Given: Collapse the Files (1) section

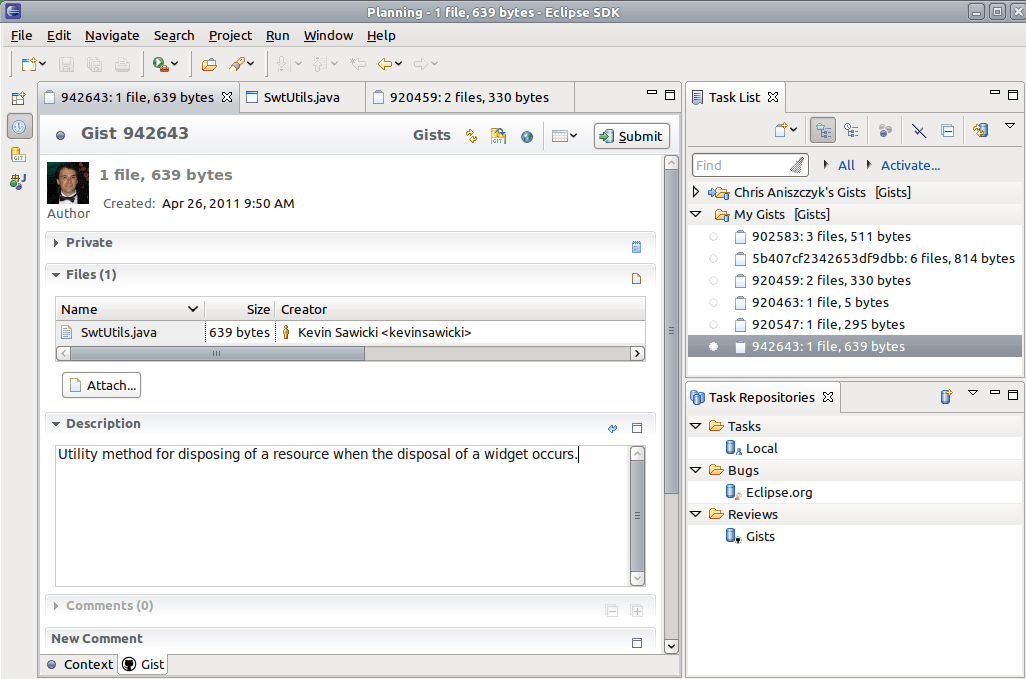Looking at the screenshot, I should pyautogui.click(x=57, y=275).
